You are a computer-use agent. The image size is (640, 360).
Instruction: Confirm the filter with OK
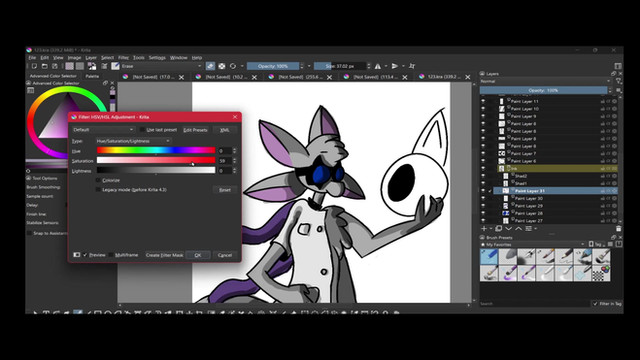coord(198,255)
